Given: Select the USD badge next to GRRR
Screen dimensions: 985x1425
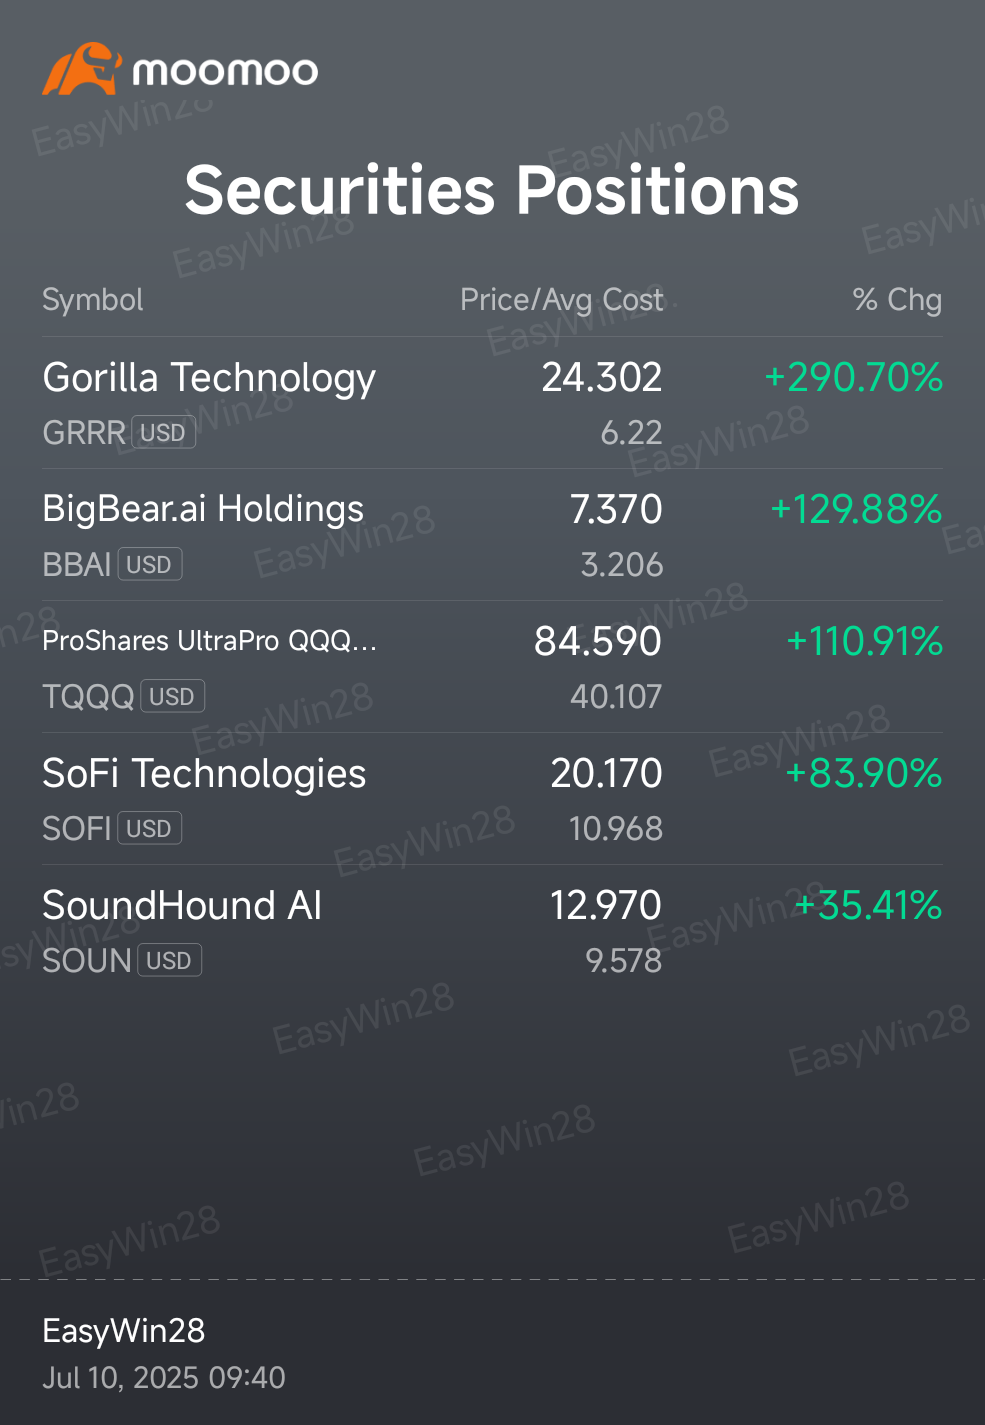Looking at the screenshot, I should point(163,433).
